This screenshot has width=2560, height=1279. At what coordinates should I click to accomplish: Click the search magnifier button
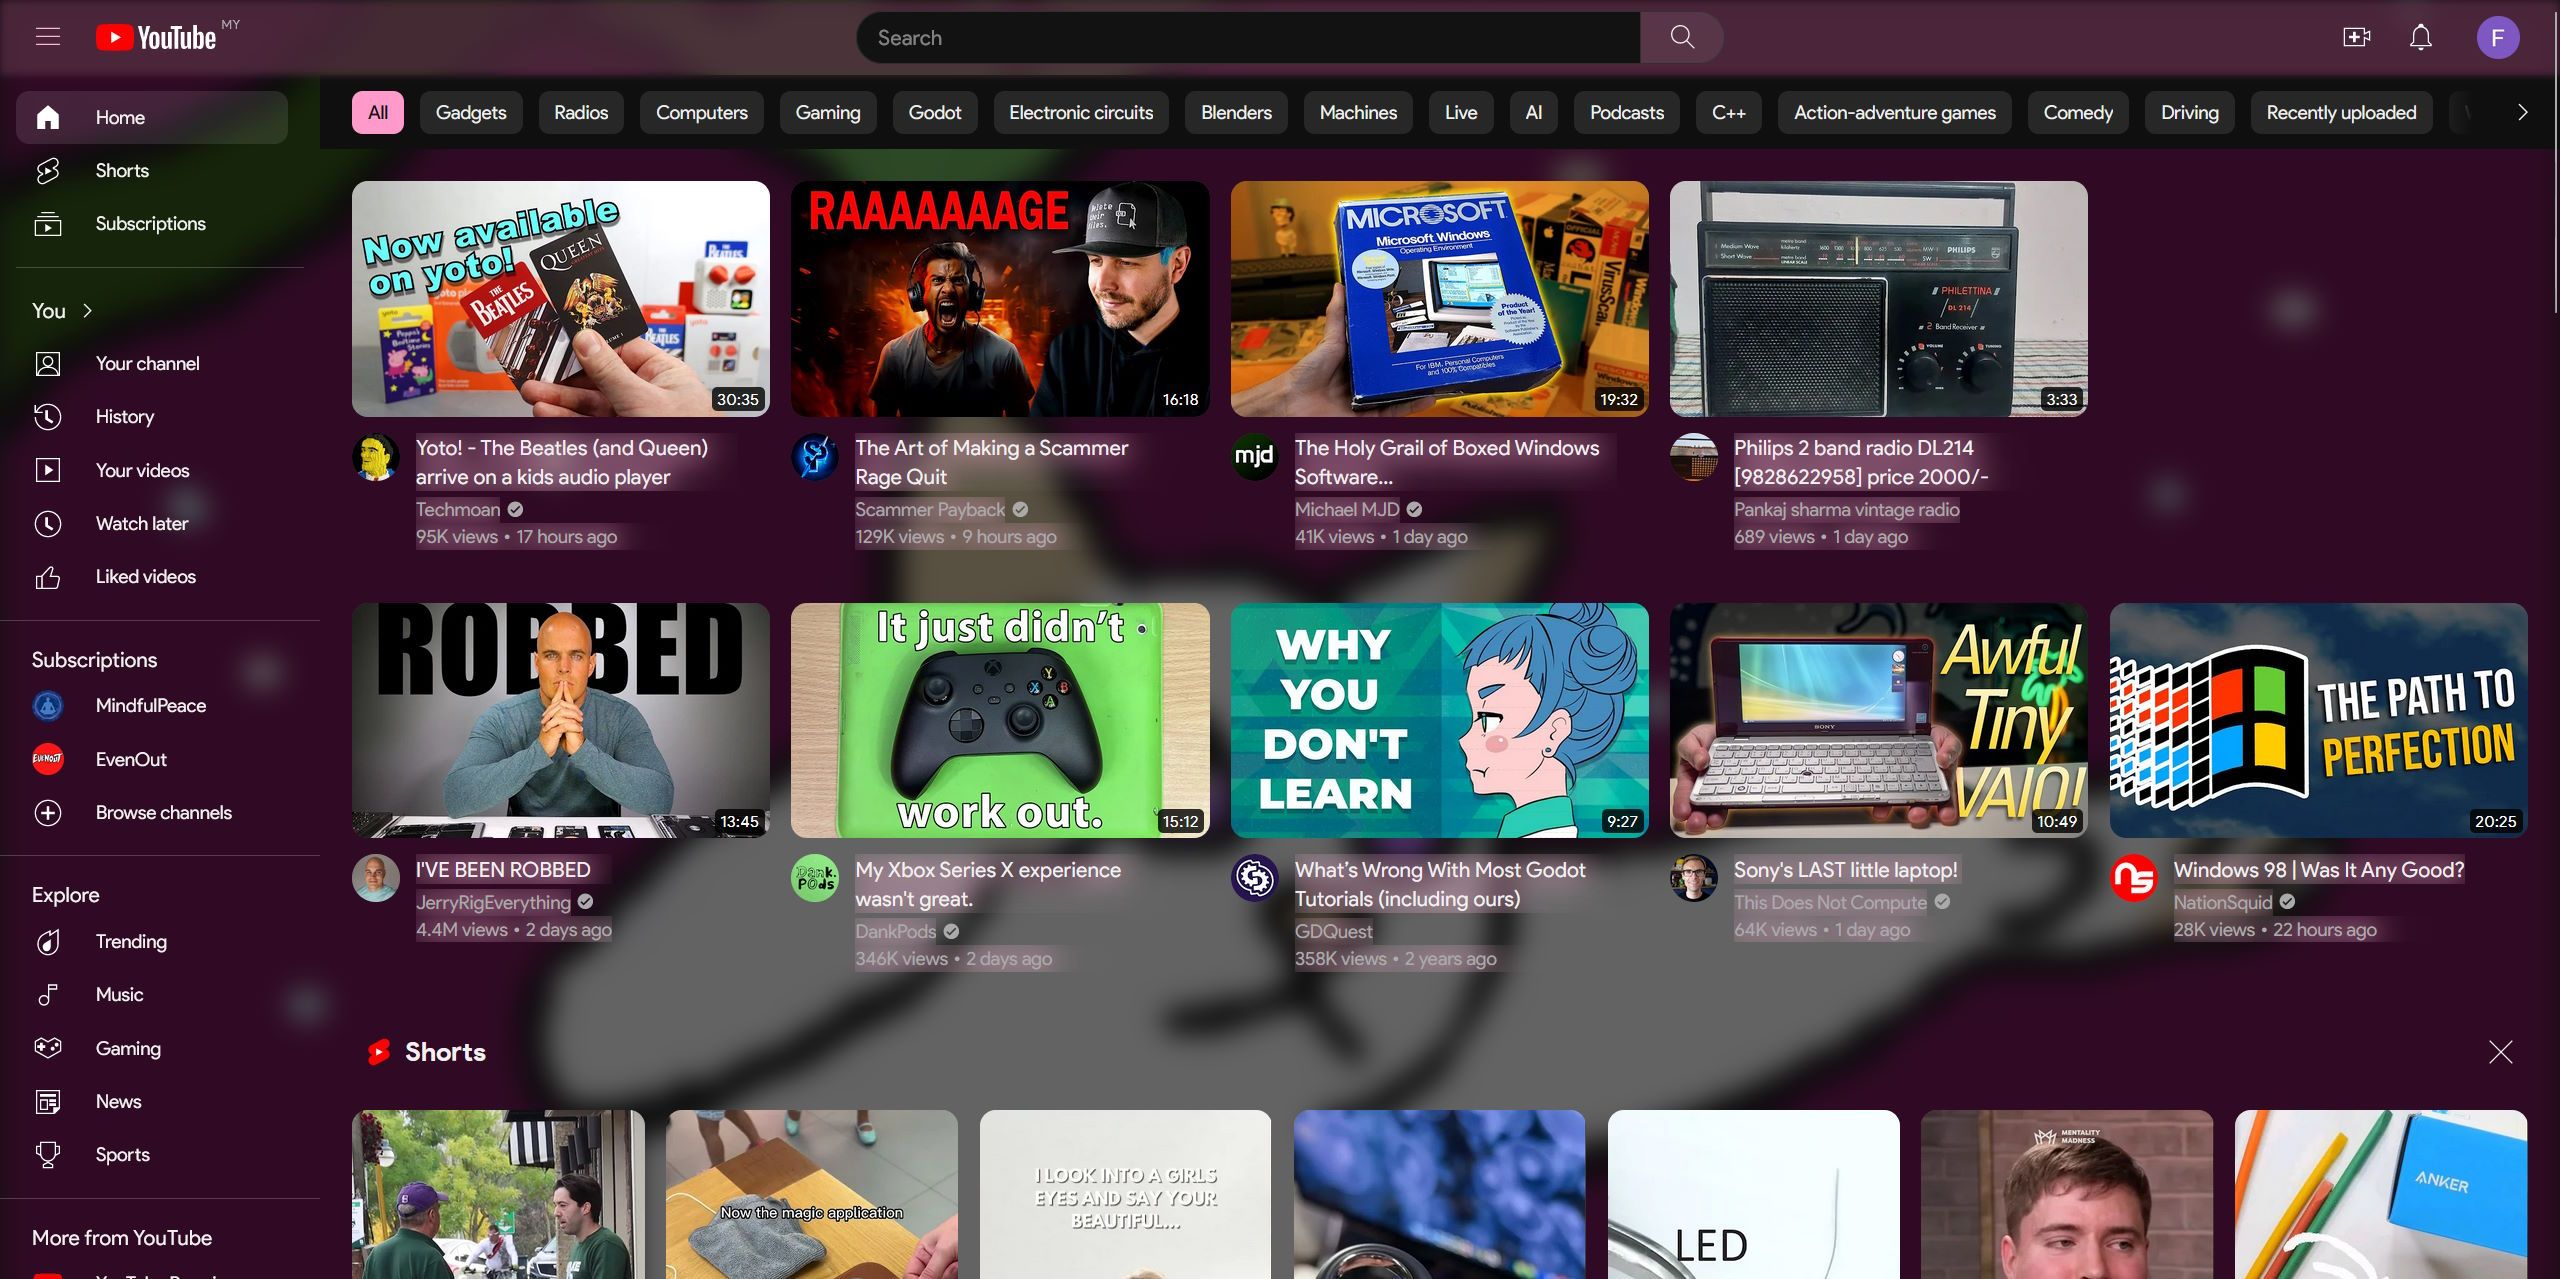coord(1682,37)
